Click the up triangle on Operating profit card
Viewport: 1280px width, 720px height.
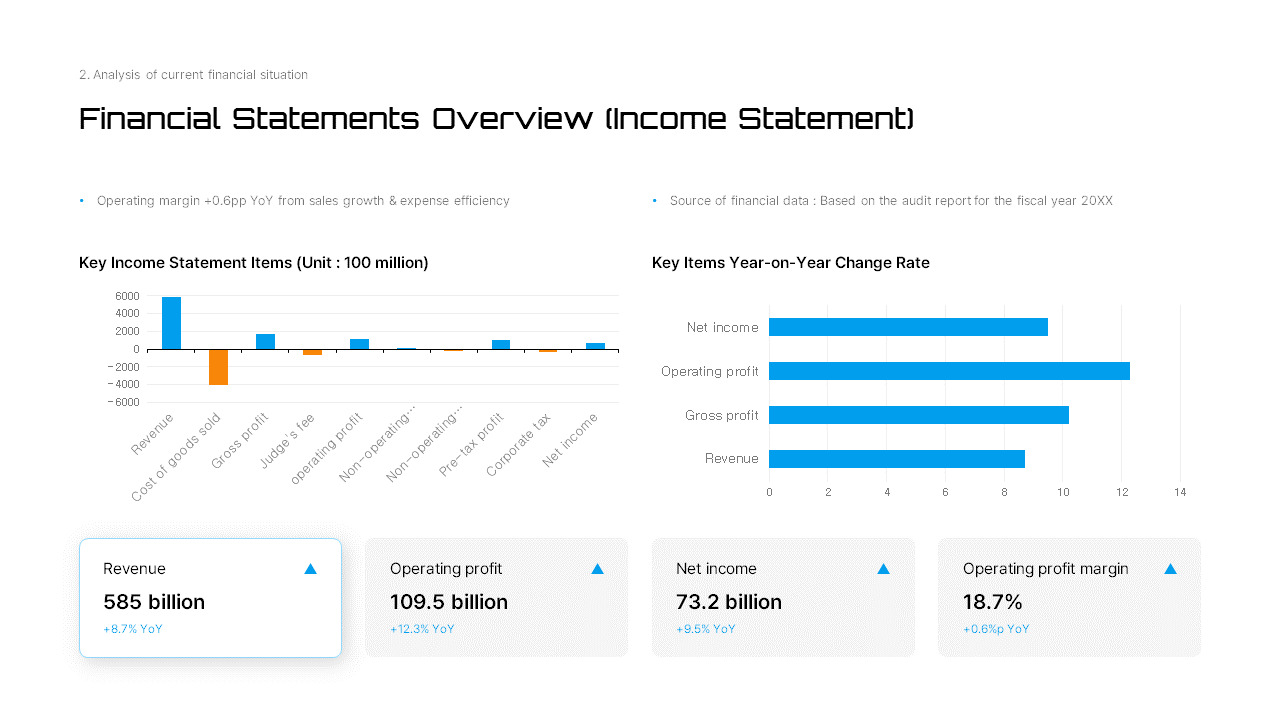[597, 569]
